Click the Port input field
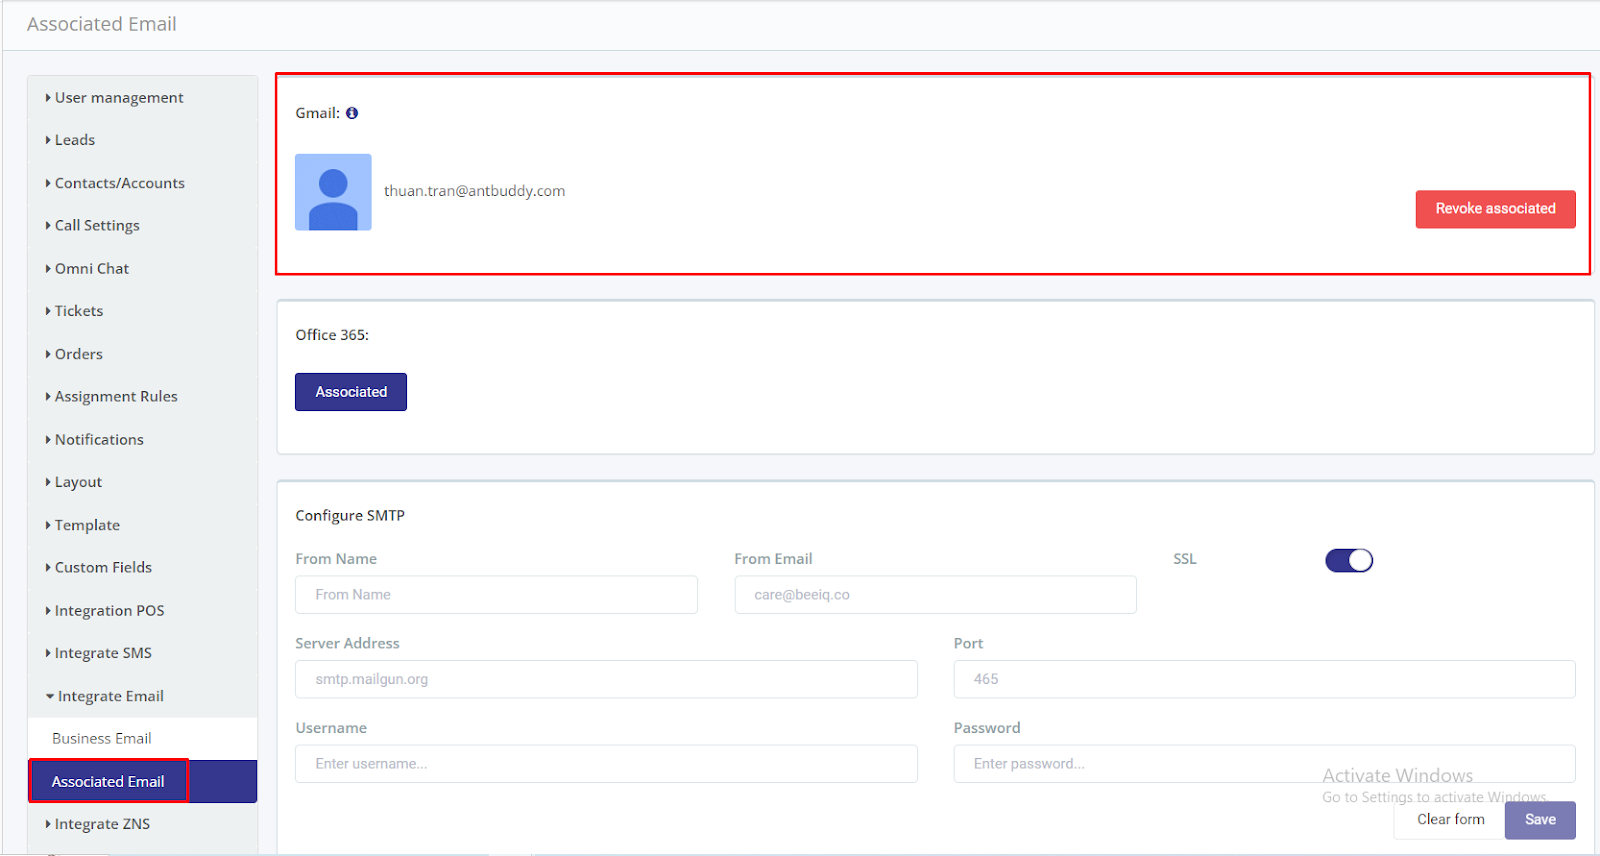This screenshot has width=1600, height=856. (x=1264, y=679)
